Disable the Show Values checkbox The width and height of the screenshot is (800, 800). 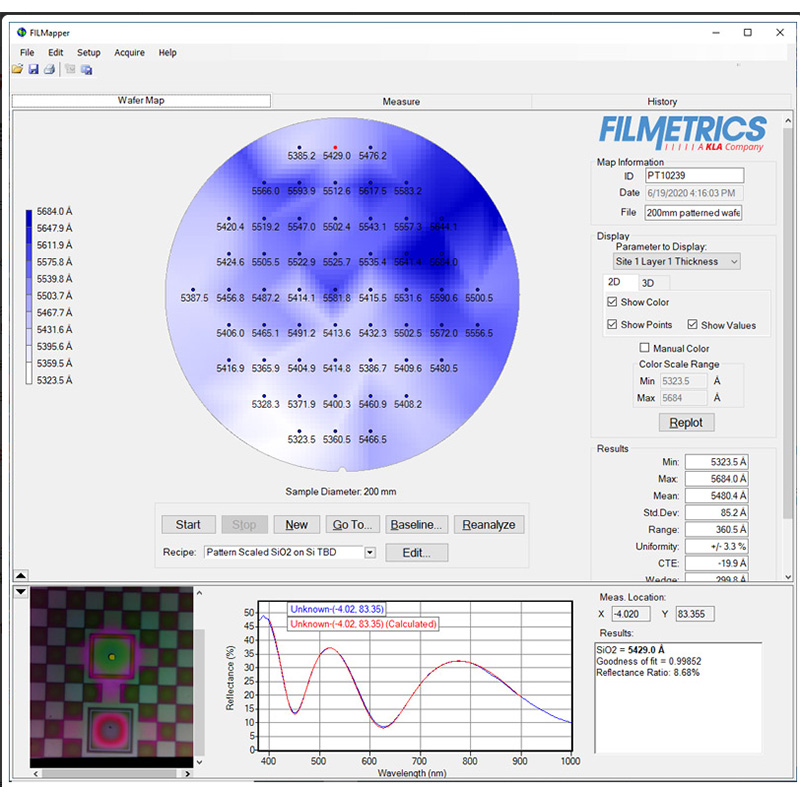coord(692,325)
